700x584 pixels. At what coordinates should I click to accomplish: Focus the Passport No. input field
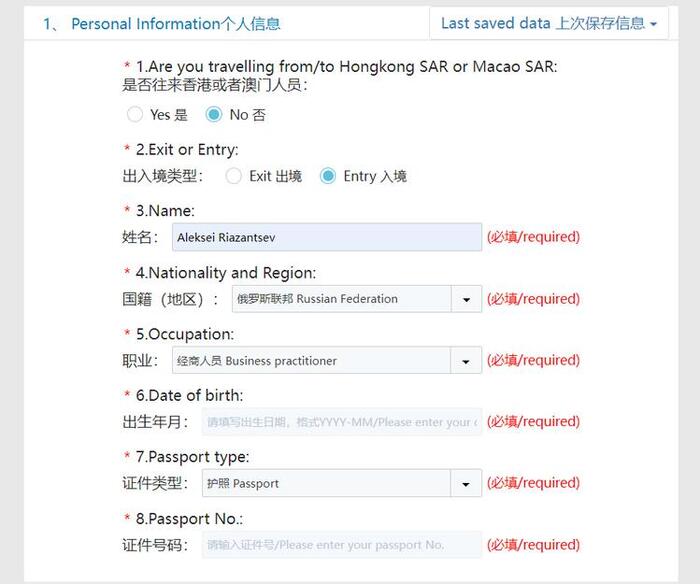click(341, 545)
